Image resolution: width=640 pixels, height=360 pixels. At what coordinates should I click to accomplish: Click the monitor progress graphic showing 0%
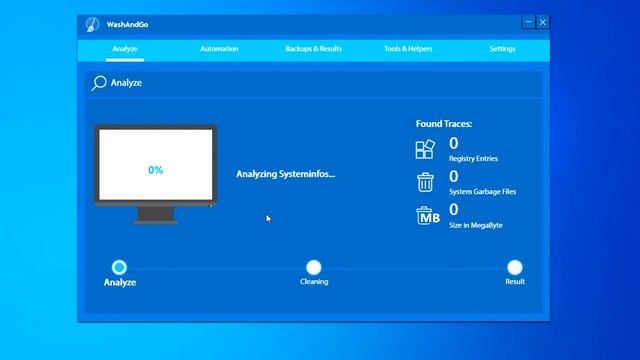[156, 174]
